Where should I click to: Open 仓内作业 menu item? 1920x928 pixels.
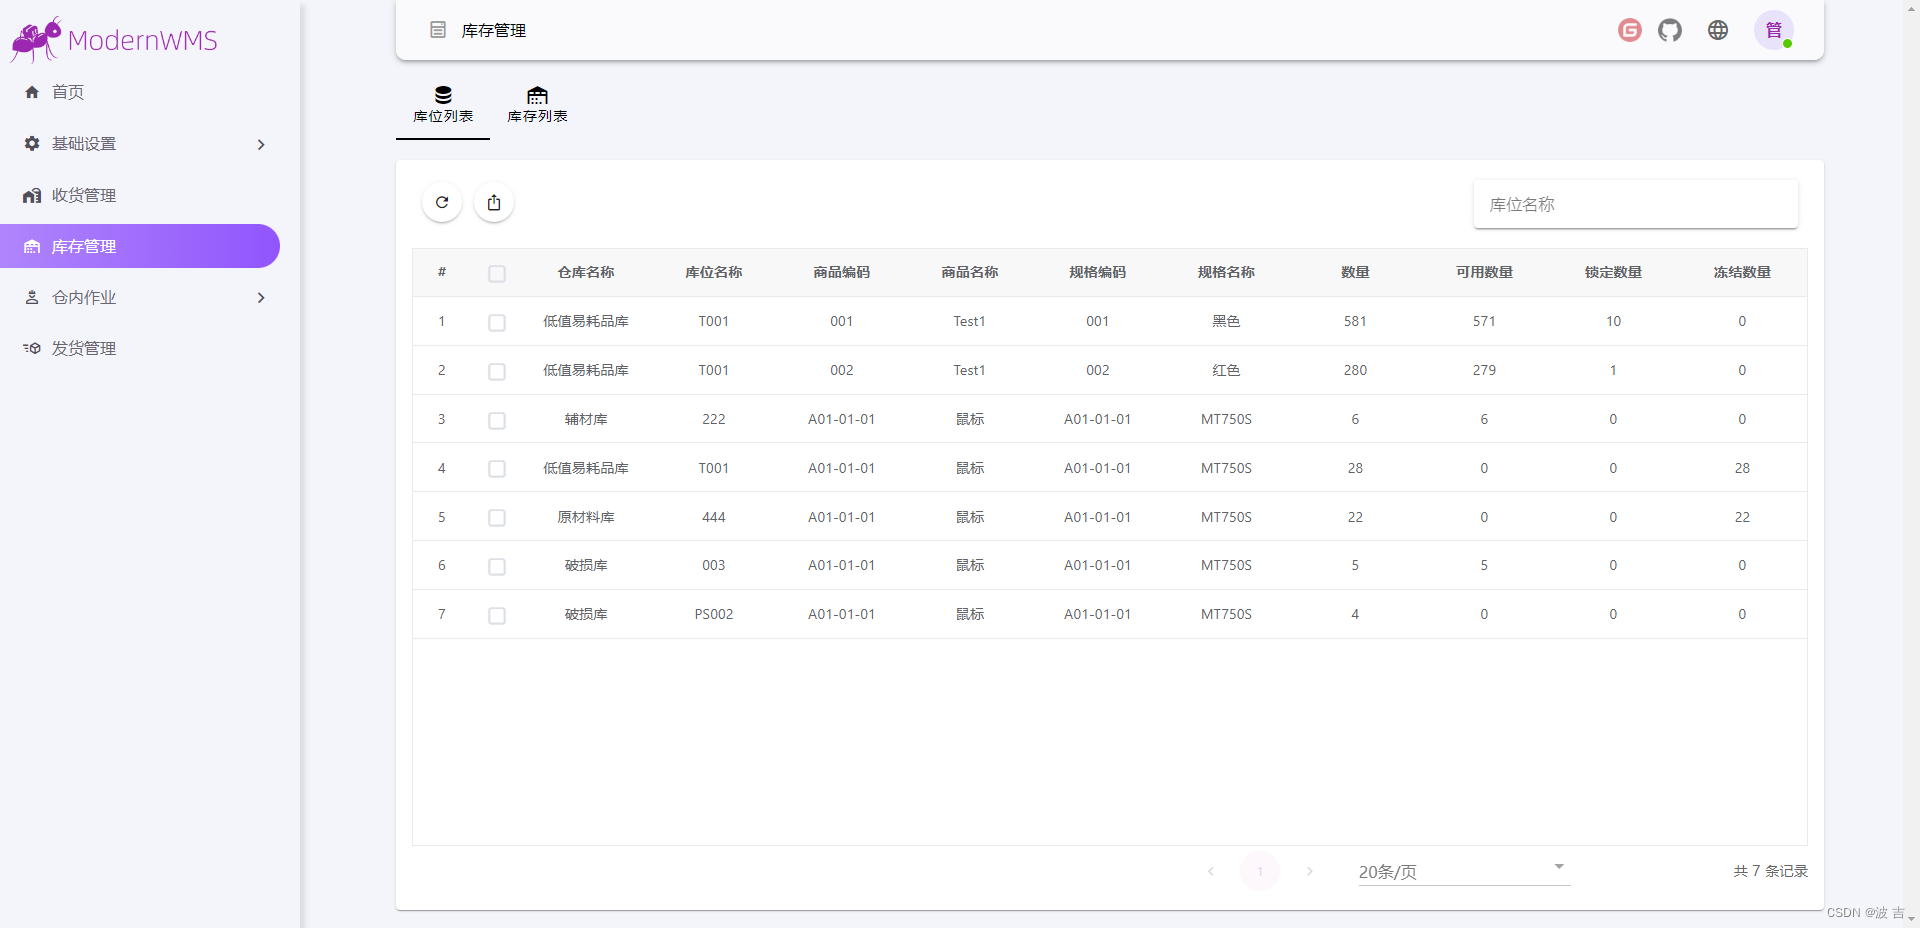click(140, 297)
